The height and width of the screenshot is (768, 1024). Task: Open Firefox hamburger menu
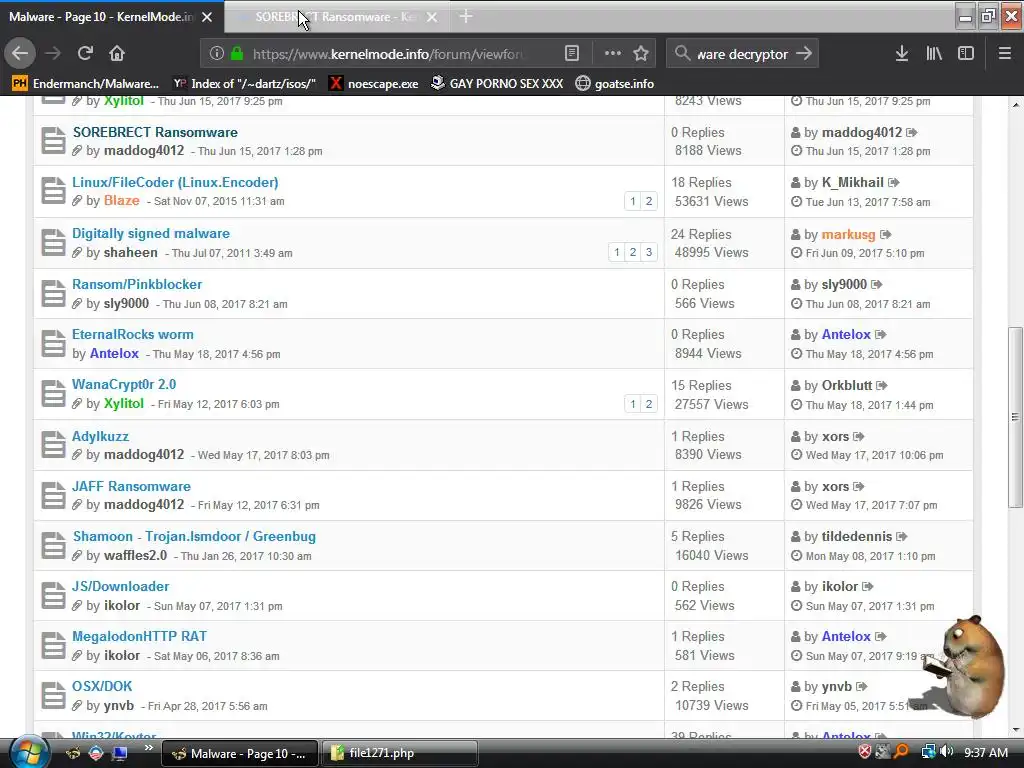pyautogui.click(x=1005, y=54)
